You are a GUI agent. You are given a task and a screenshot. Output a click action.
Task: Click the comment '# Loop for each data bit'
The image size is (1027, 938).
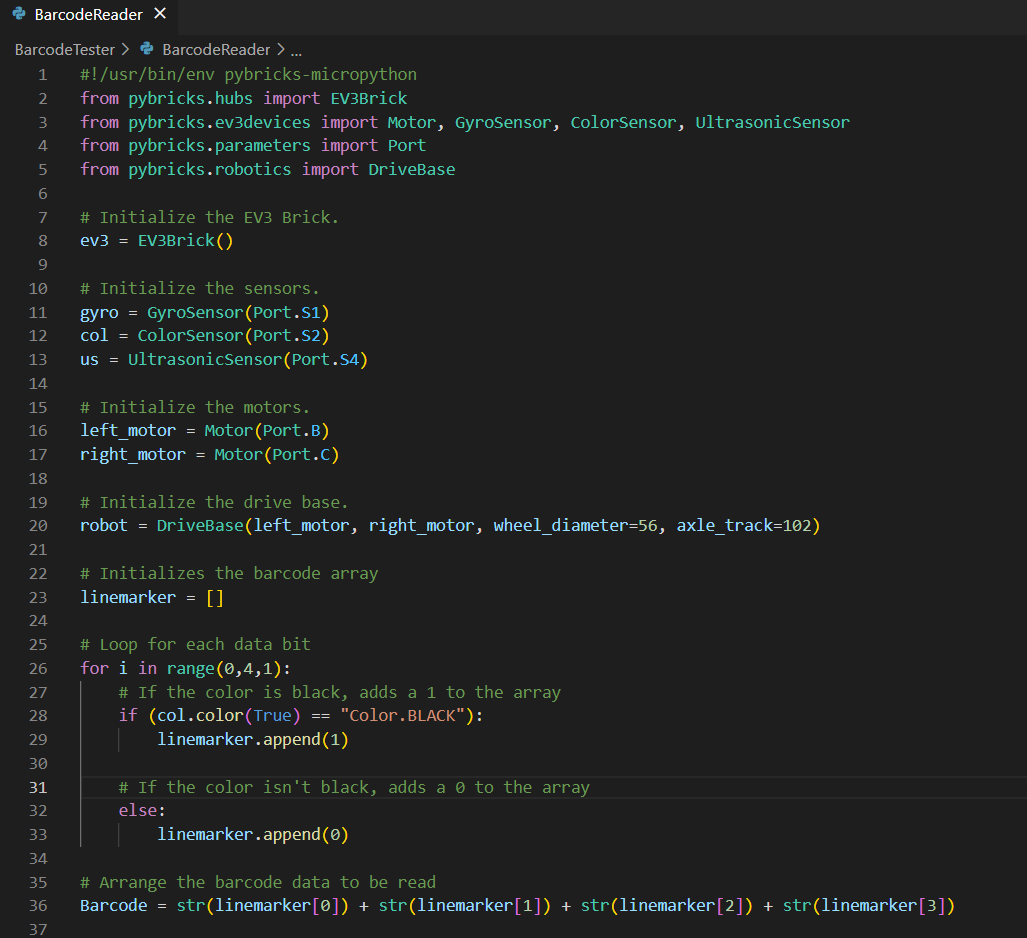(x=195, y=645)
